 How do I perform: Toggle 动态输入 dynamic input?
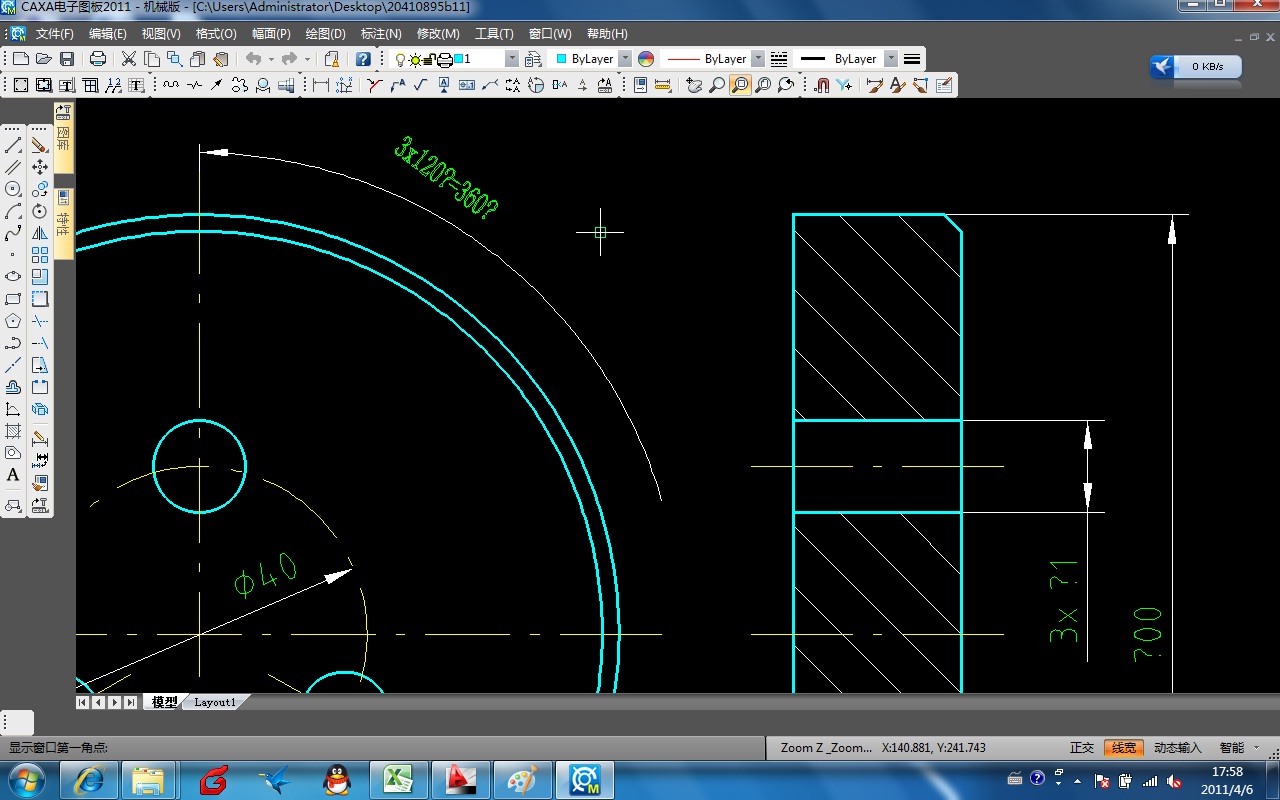point(1177,748)
